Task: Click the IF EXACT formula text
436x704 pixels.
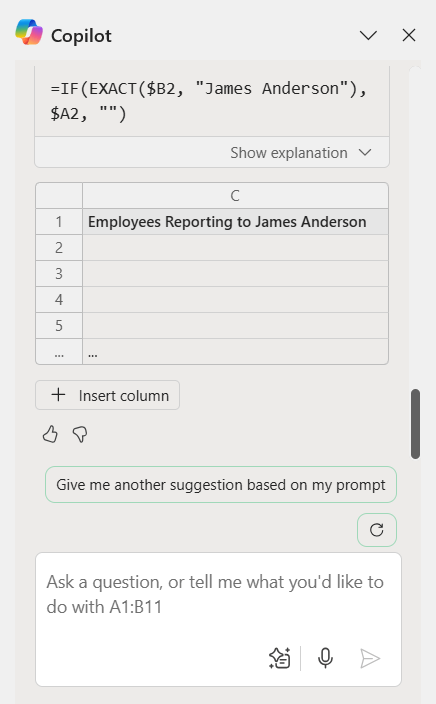Action: coord(208,101)
